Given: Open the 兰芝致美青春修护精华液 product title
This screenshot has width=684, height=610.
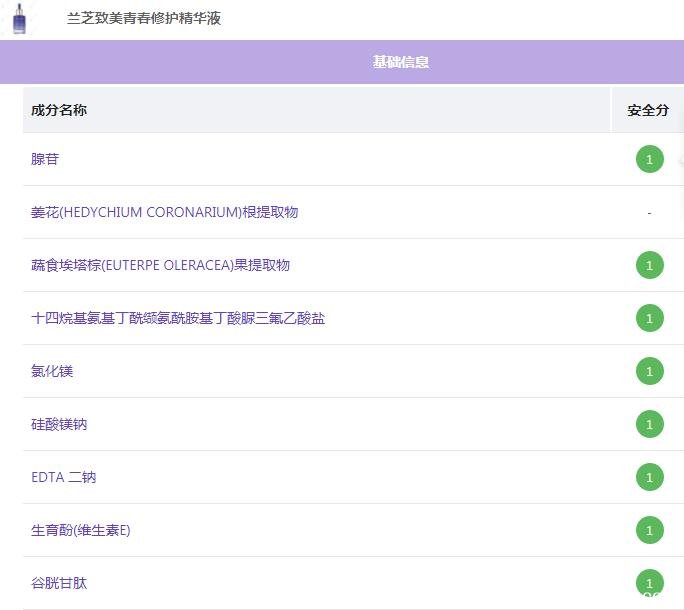Looking at the screenshot, I should [144, 19].
